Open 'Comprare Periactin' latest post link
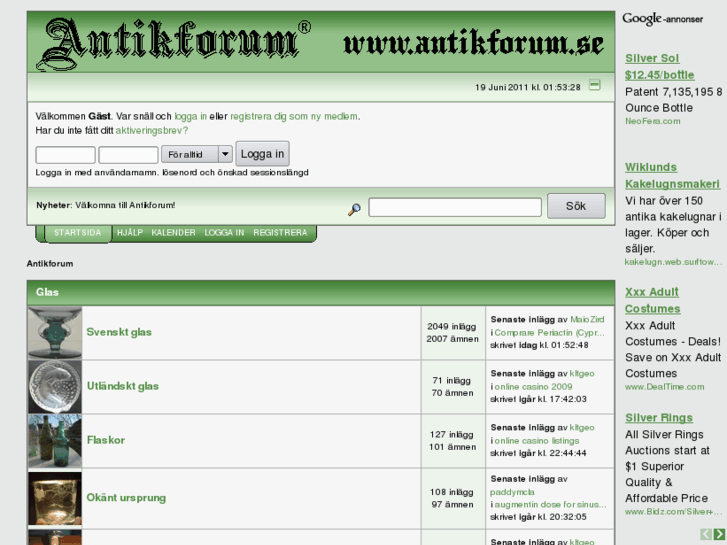This screenshot has height=545, width=727. pyautogui.click(x=549, y=333)
